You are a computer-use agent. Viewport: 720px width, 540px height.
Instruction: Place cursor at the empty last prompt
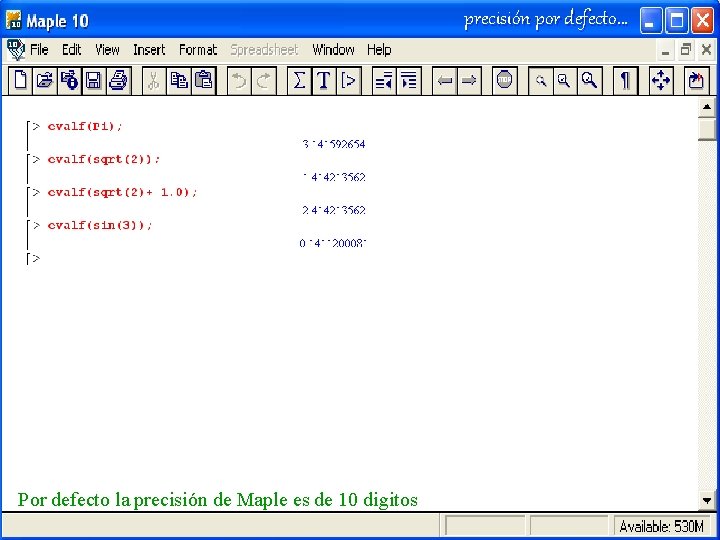click(x=36, y=259)
